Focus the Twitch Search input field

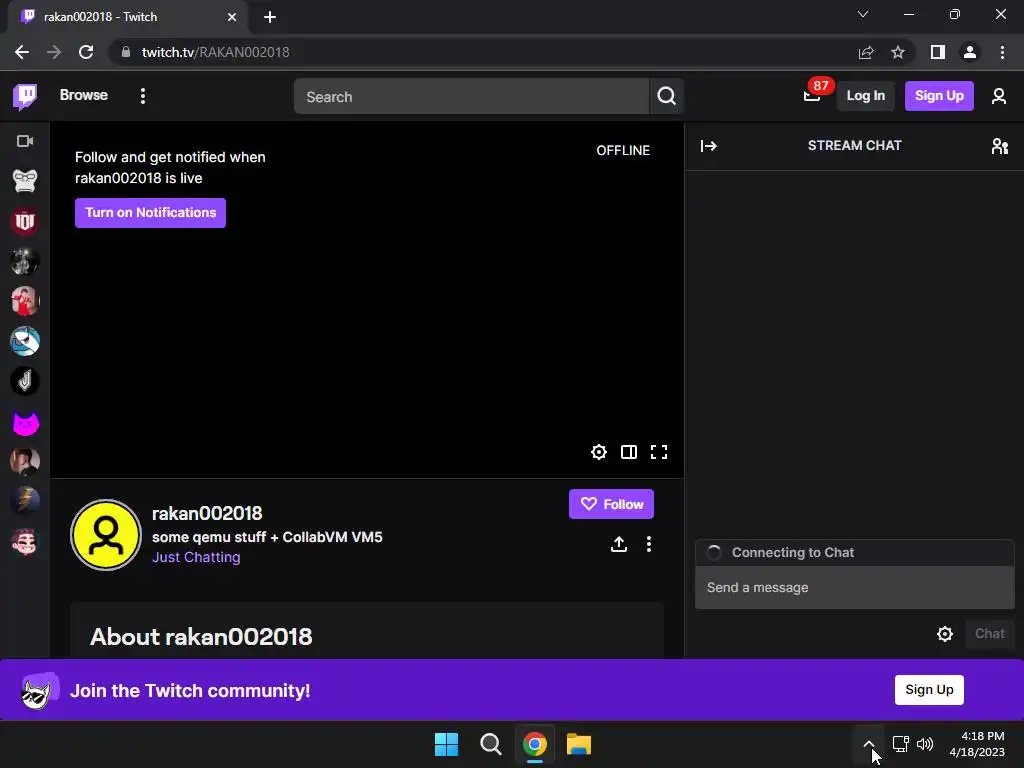(471, 97)
